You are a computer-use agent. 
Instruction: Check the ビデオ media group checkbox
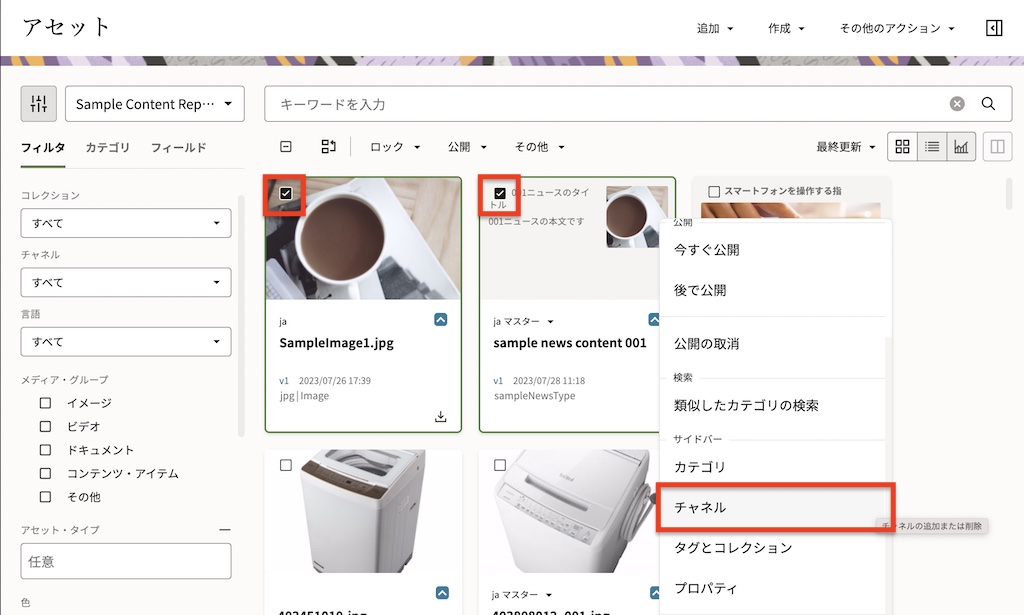point(44,426)
